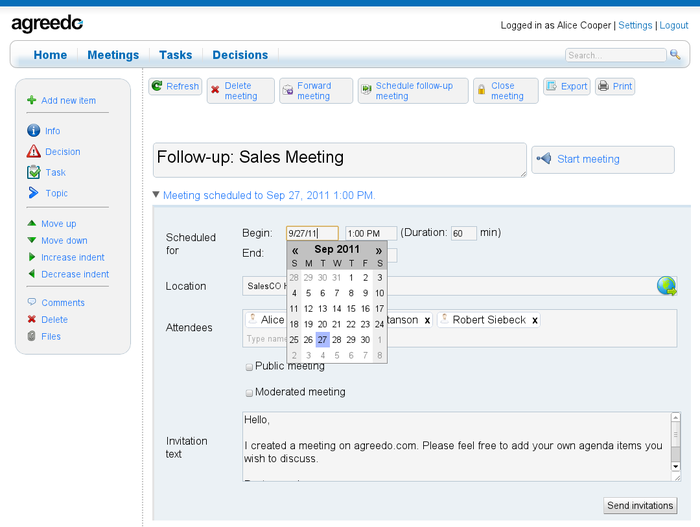Collapse the Meeting scheduled details section

[x=156, y=195]
